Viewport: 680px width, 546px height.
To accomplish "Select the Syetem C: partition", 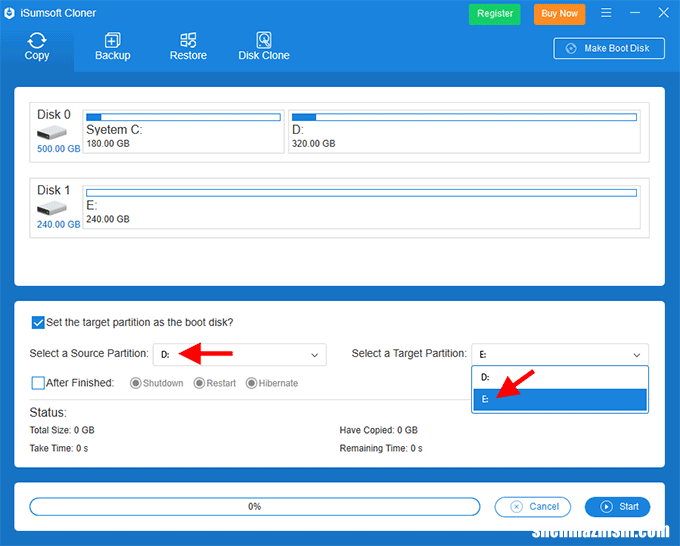I will (183, 131).
